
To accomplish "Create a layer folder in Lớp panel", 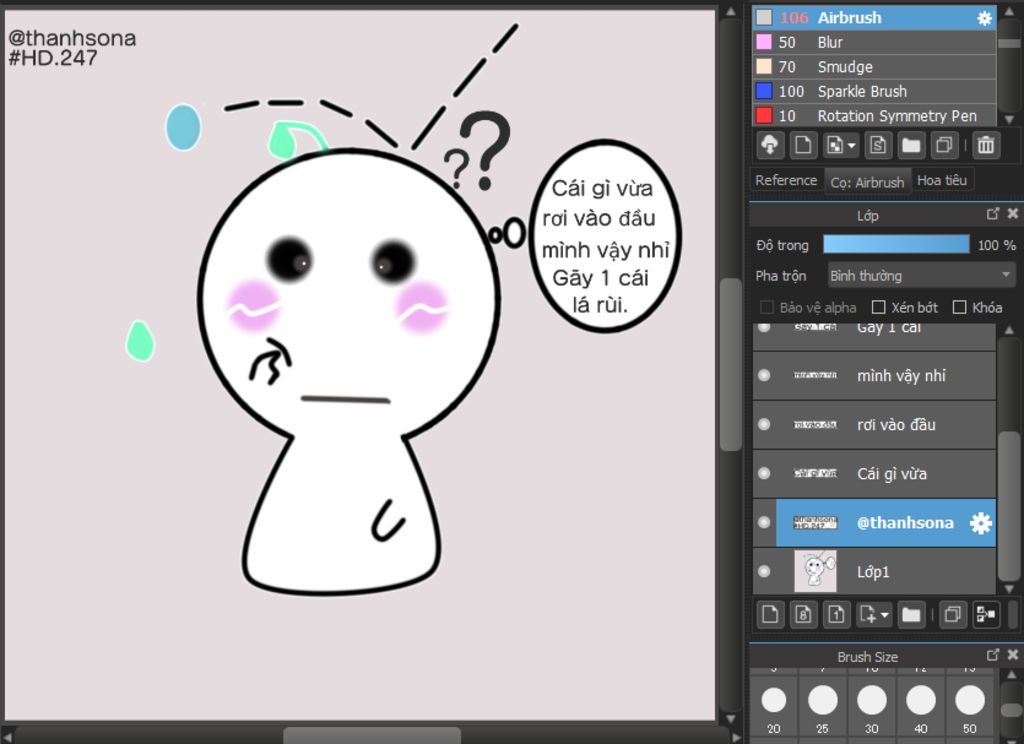I will pyautogui.click(x=910, y=614).
